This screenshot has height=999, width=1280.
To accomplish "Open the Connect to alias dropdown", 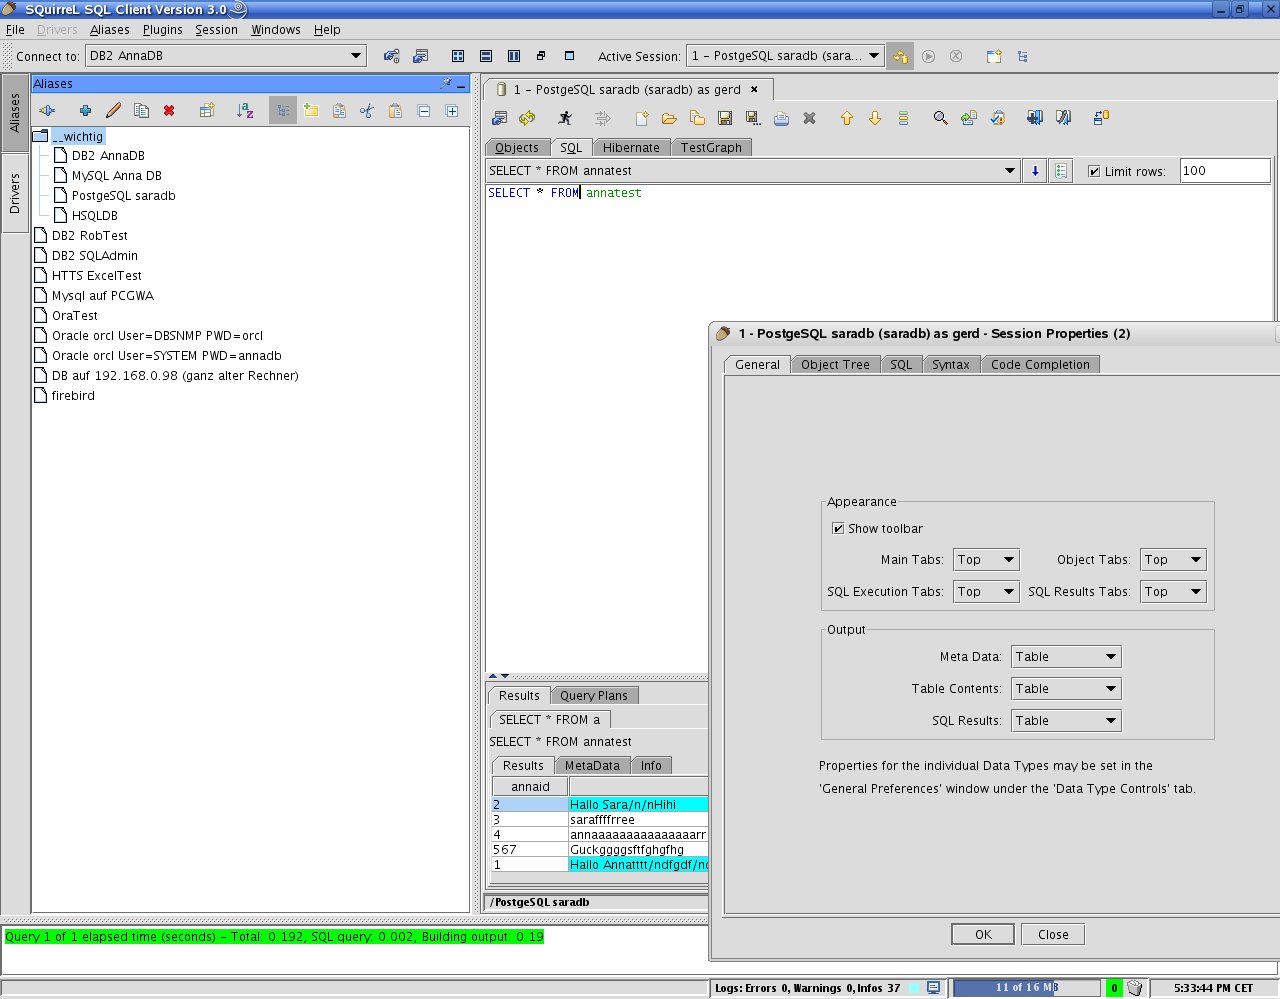I will [226, 56].
